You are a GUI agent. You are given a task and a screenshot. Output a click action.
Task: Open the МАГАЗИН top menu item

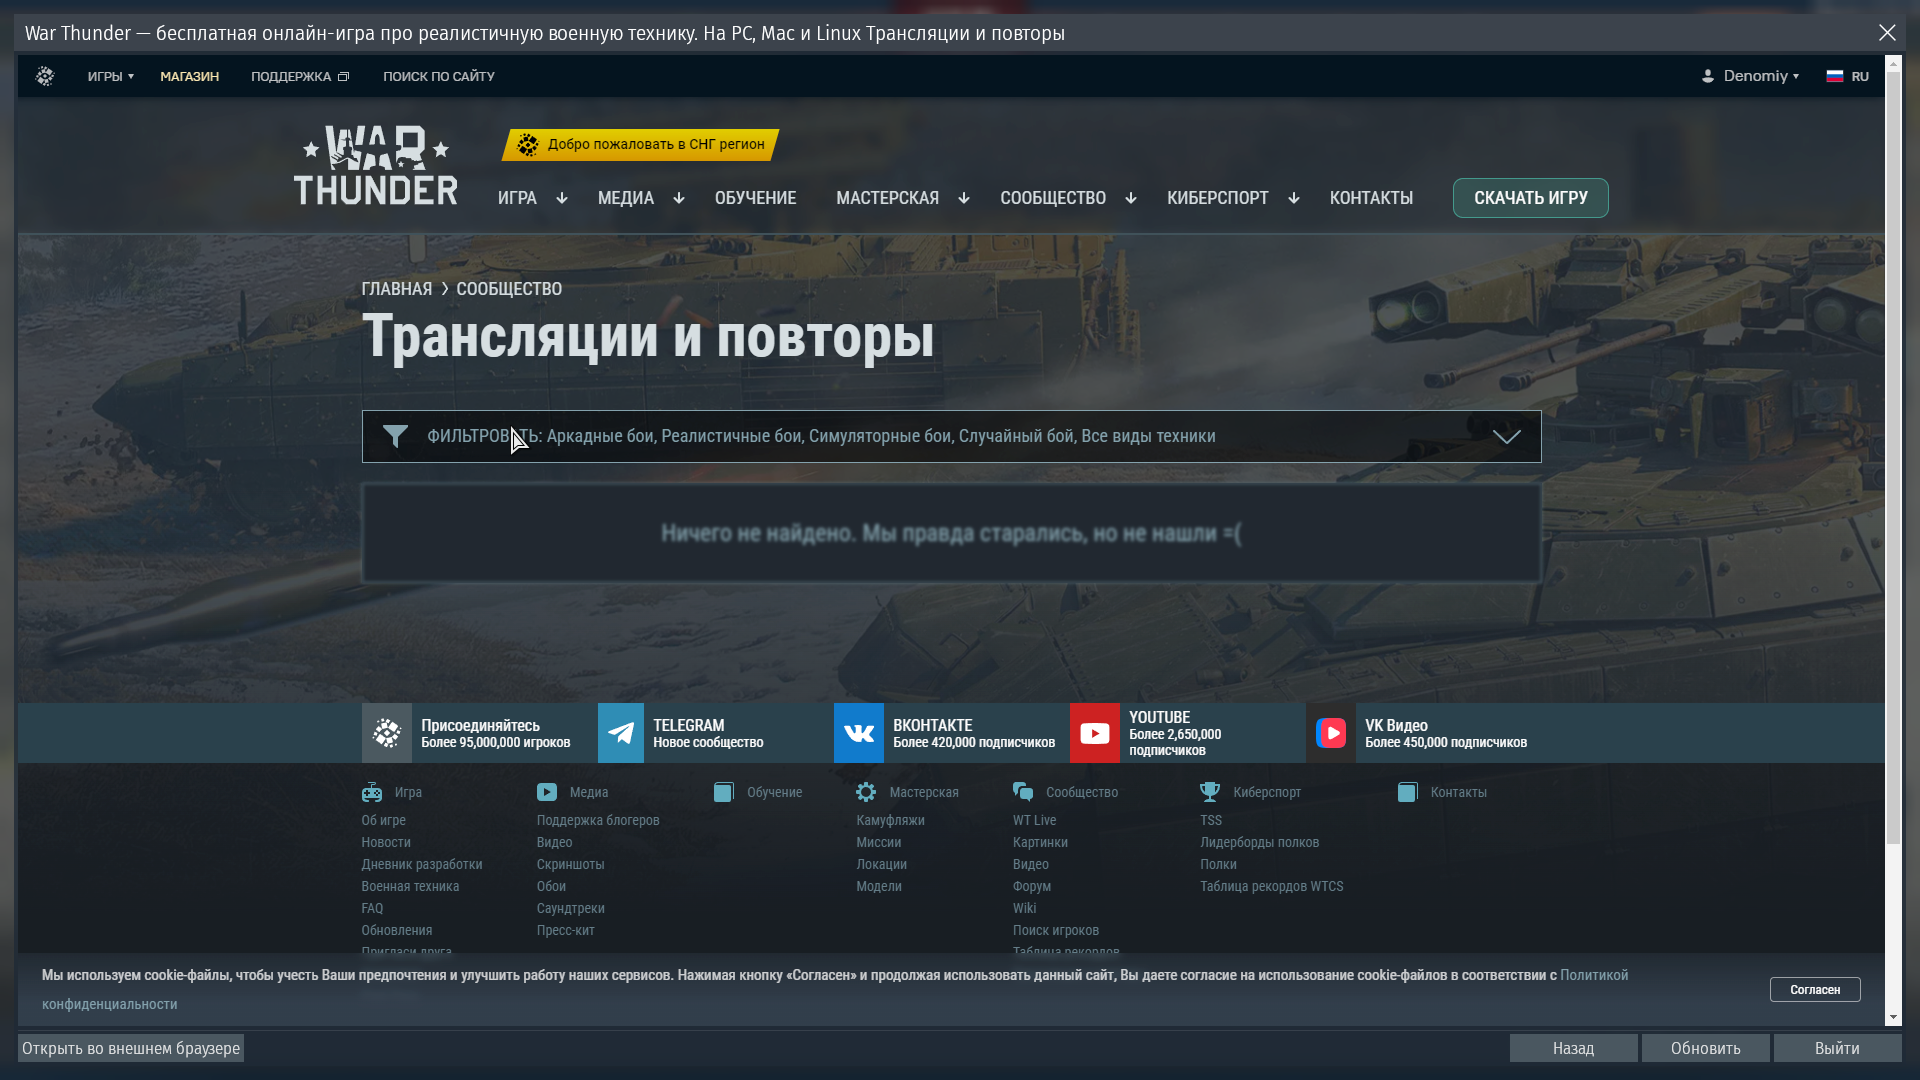coord(189,76)
